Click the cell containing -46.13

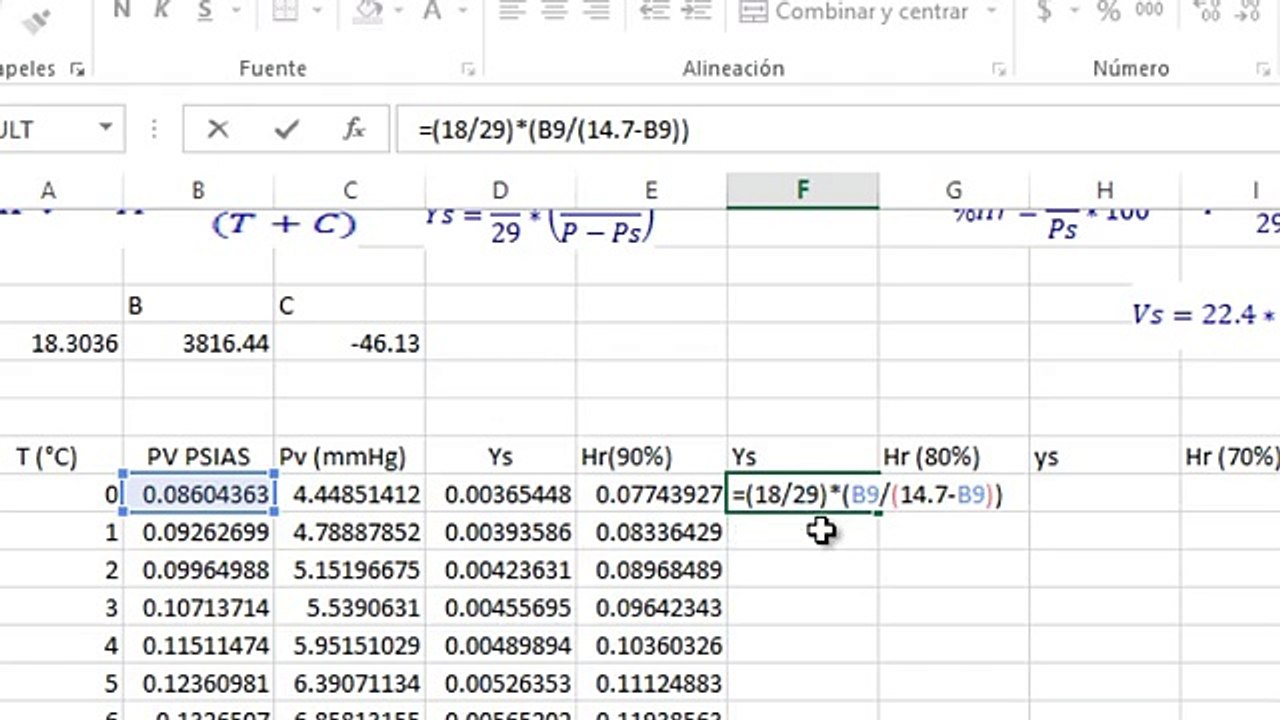(350, 344)
